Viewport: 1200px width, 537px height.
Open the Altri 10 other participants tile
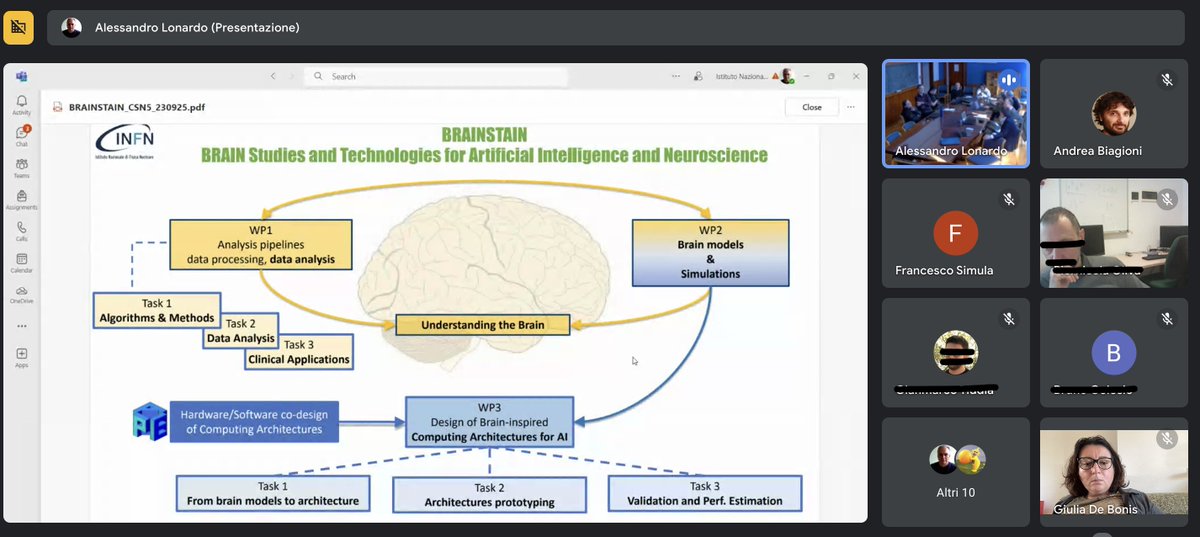[955, 471]
